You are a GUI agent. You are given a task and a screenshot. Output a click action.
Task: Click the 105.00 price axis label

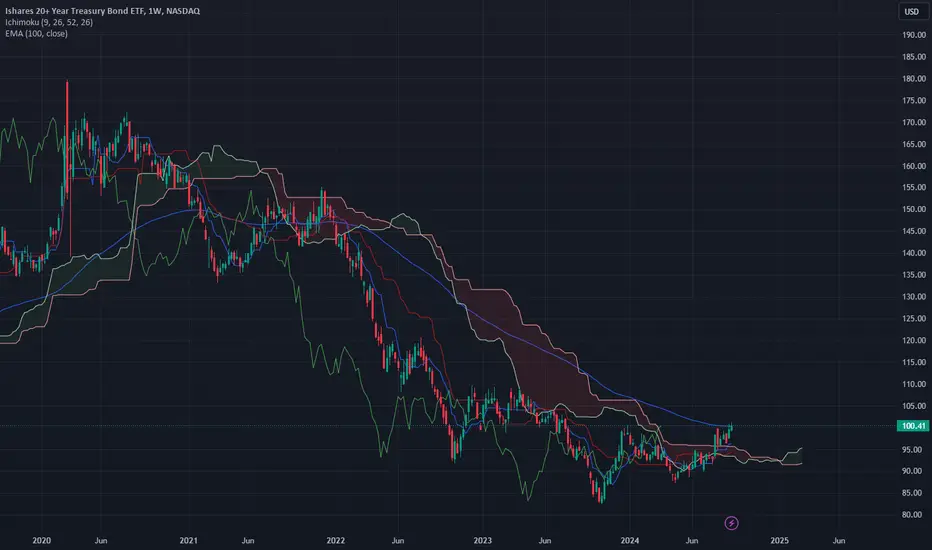[x=914, y=406]
